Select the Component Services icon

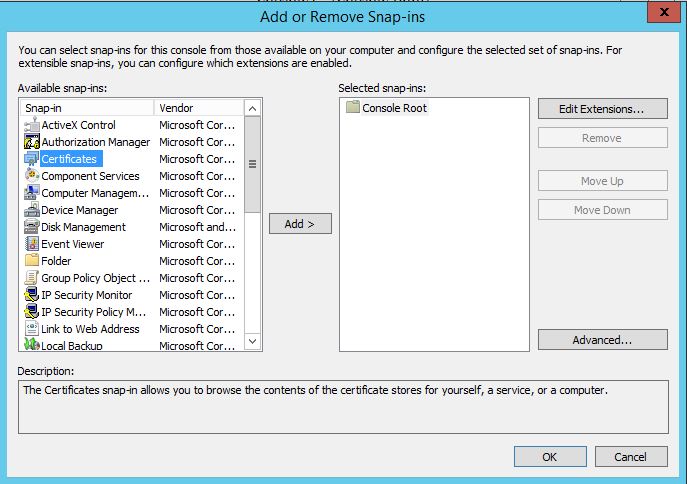pyautogui.click(x=30, y=176)
